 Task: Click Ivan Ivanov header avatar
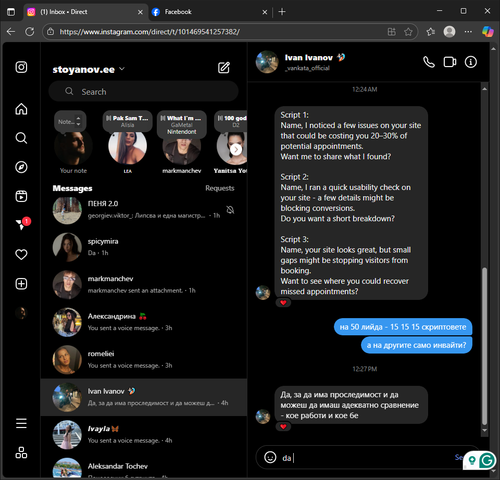tap(267, 62)
